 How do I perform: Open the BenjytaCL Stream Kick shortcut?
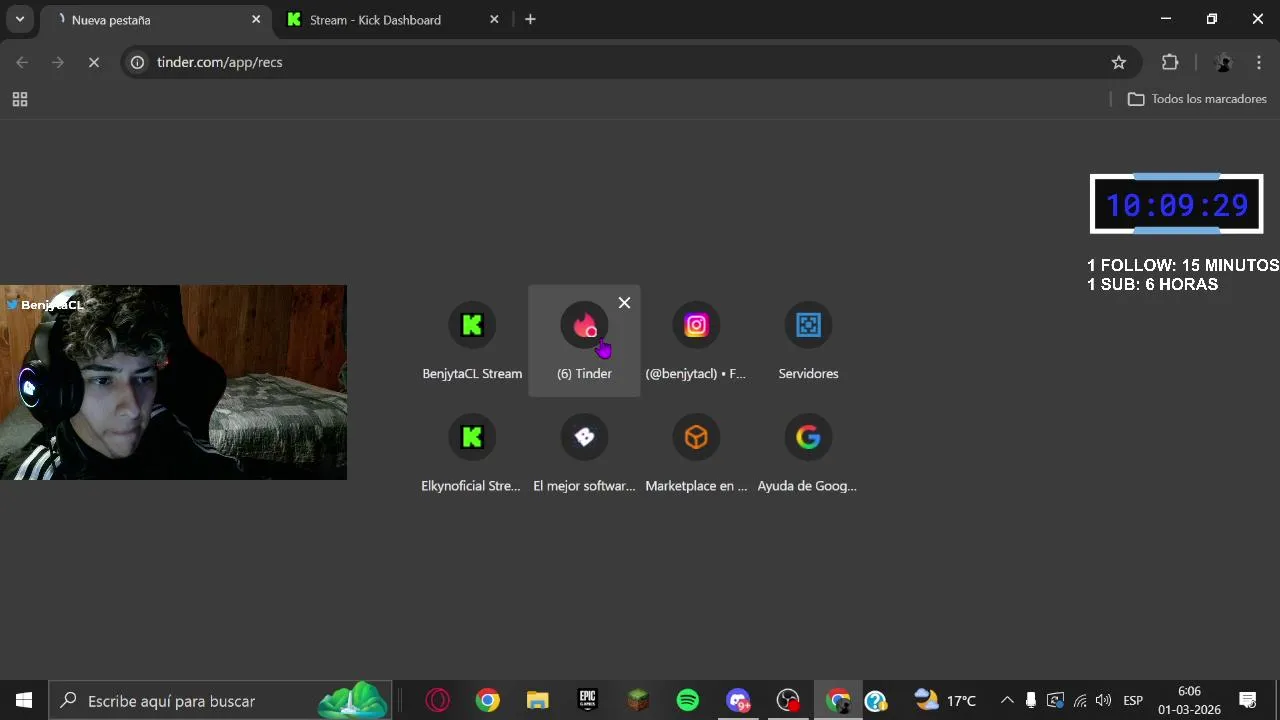pos(472,341)
